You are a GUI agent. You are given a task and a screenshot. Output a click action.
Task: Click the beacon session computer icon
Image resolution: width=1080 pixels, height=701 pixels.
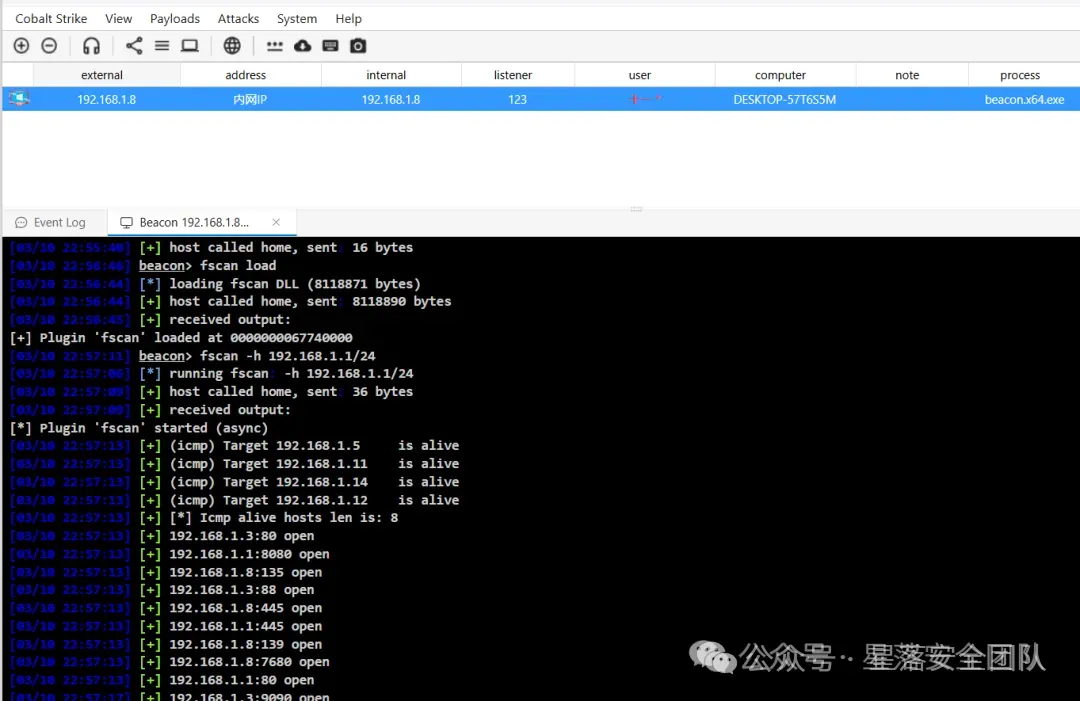tap(19, 99)
